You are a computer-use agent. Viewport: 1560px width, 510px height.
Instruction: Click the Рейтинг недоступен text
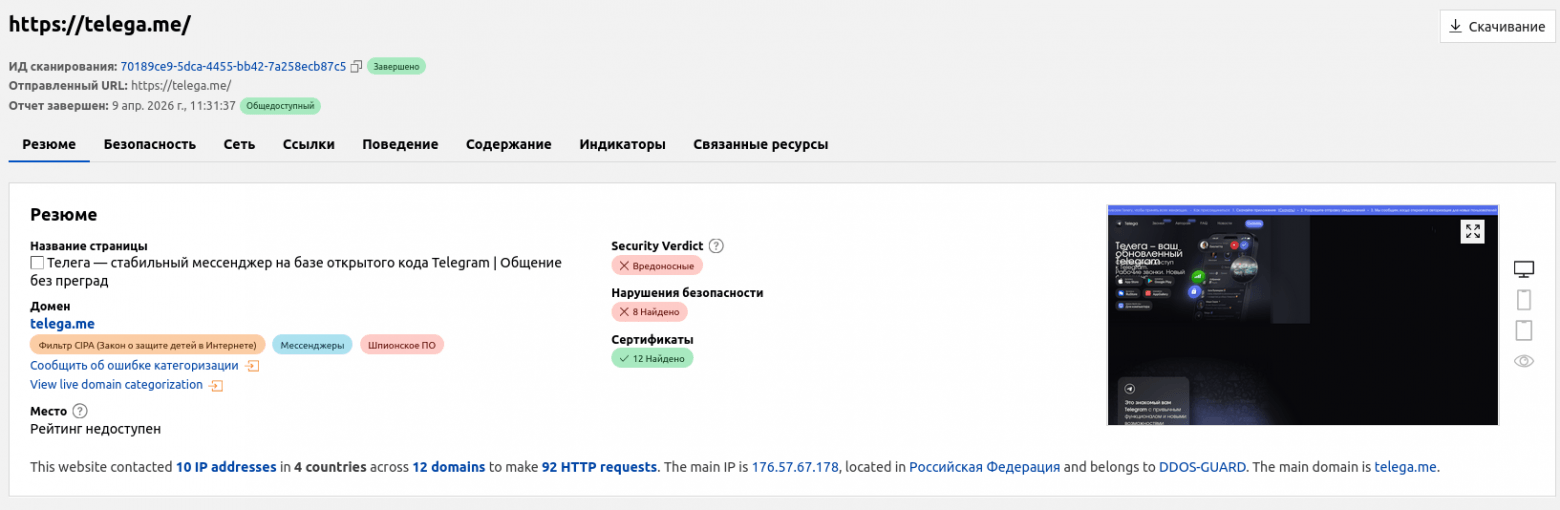(x=95, y=429)
